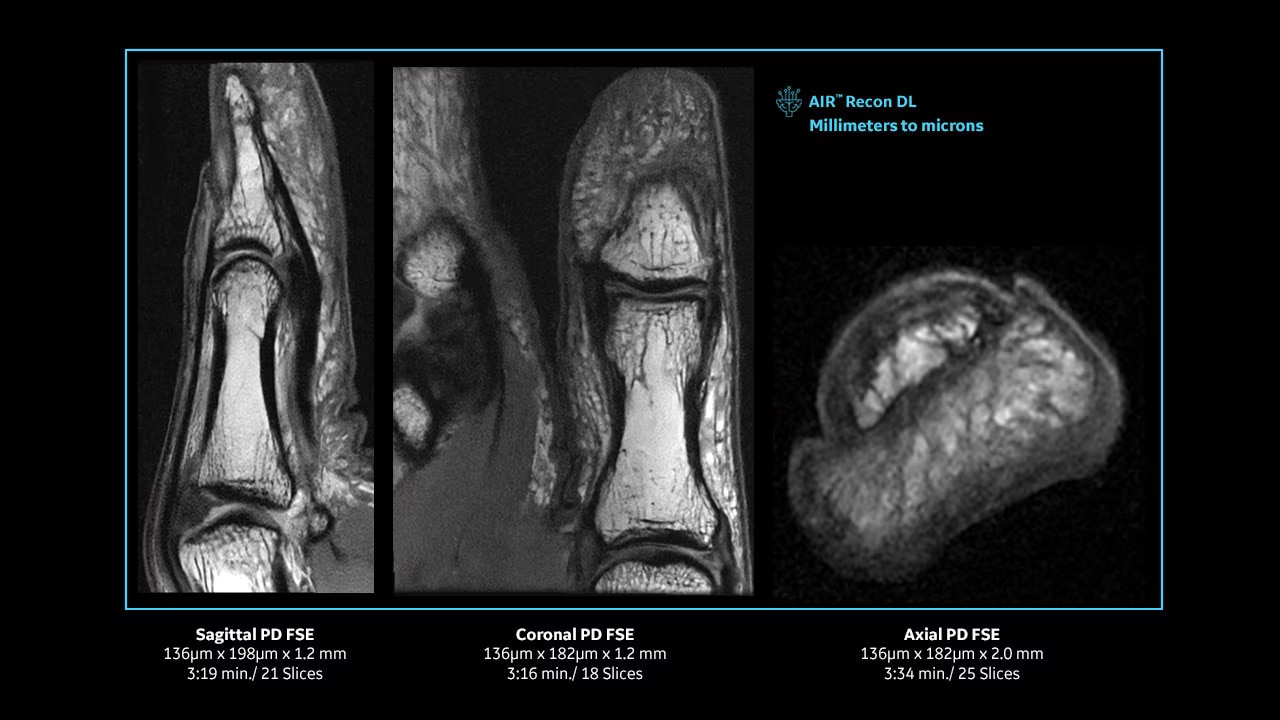Click the 3:19 min./ 21 Slices caption

pyautogui.click(x=255, y=674)
